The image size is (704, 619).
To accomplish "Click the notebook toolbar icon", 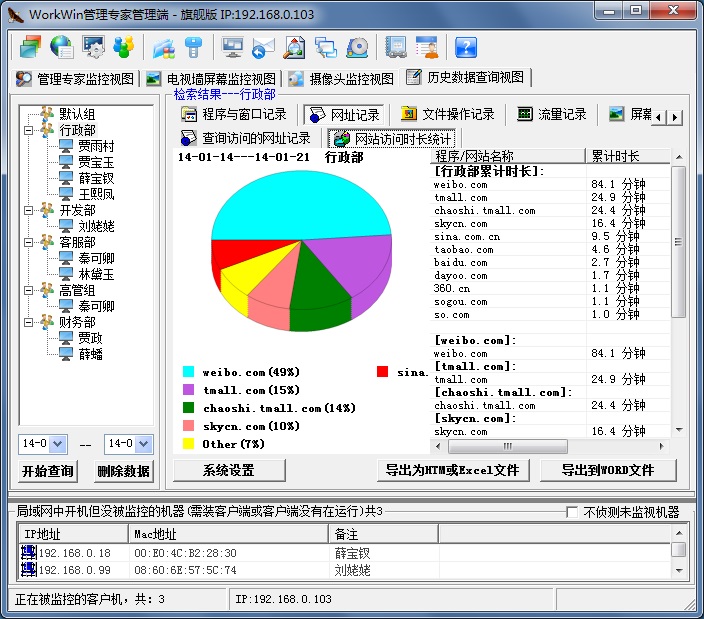I will pos(396,47).
